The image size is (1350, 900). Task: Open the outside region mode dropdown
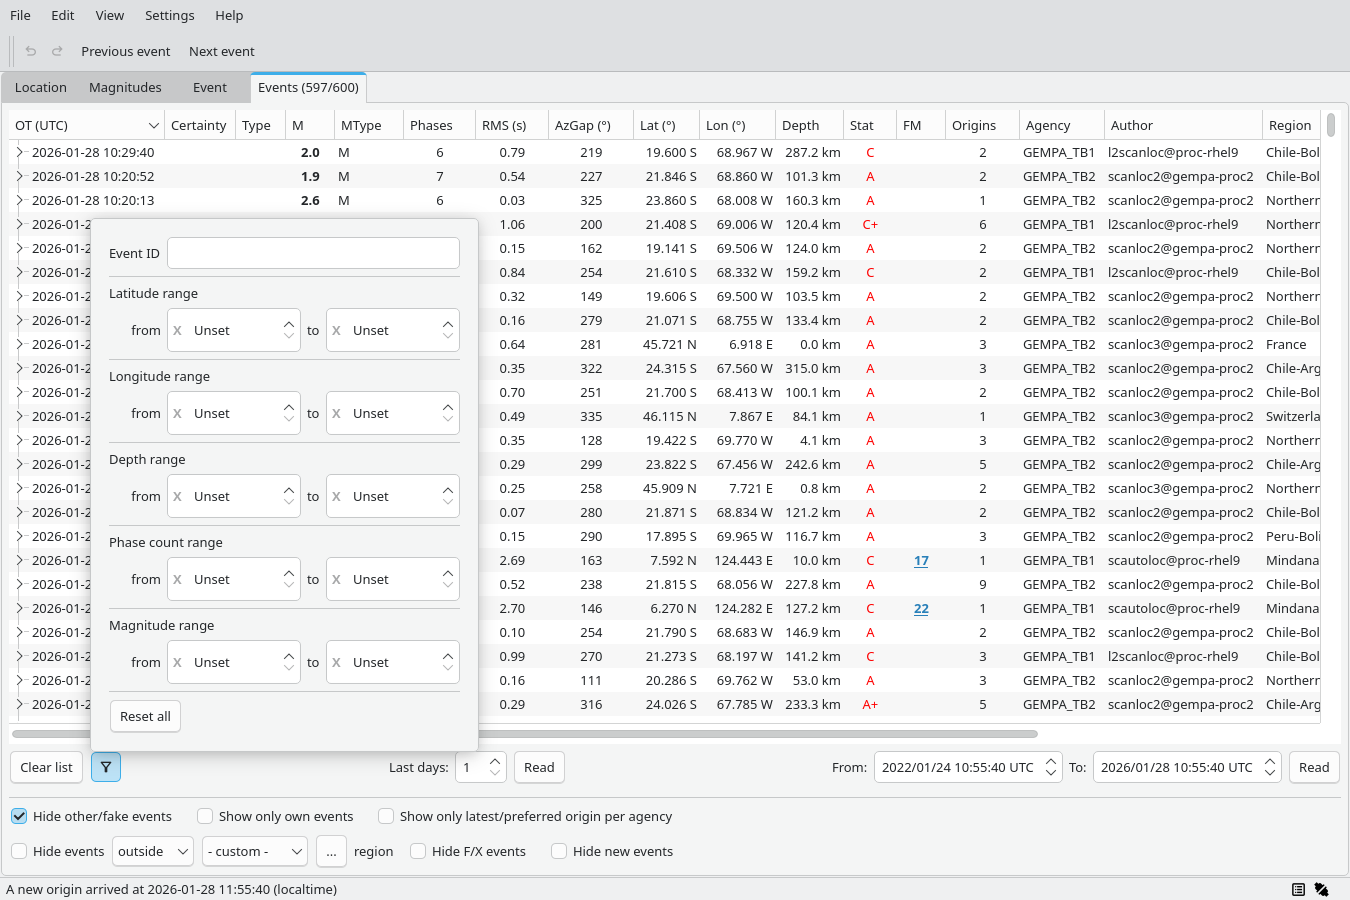click(x=153, y=851)
